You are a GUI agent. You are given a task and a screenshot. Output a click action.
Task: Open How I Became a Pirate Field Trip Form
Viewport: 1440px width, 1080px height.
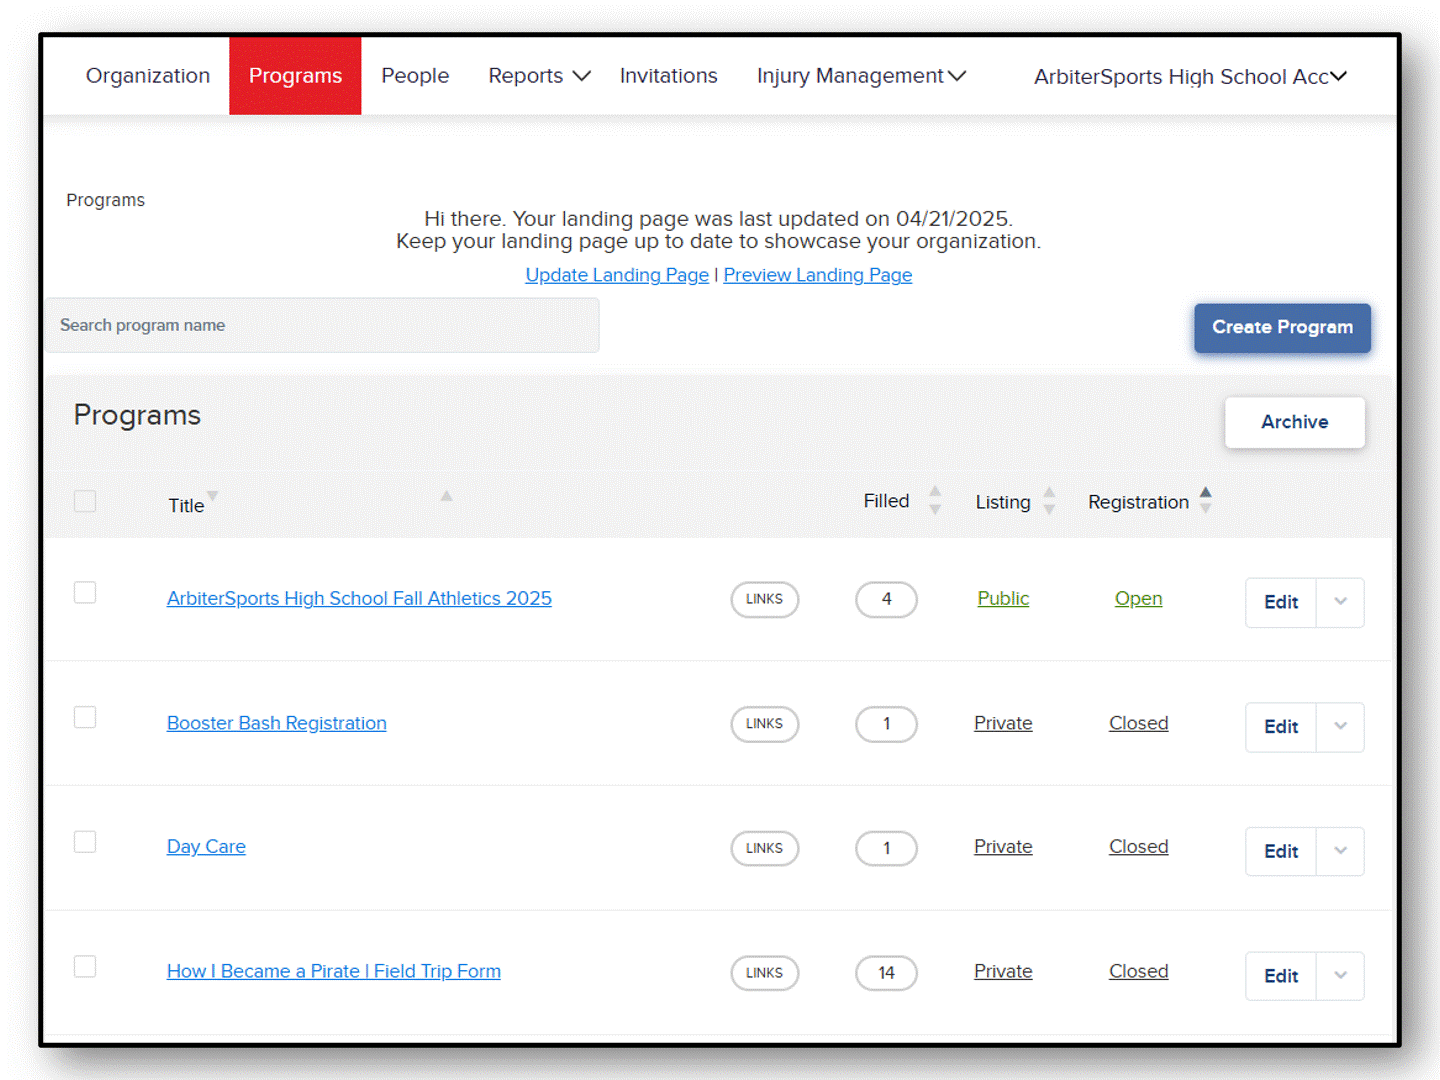(334, 971)
